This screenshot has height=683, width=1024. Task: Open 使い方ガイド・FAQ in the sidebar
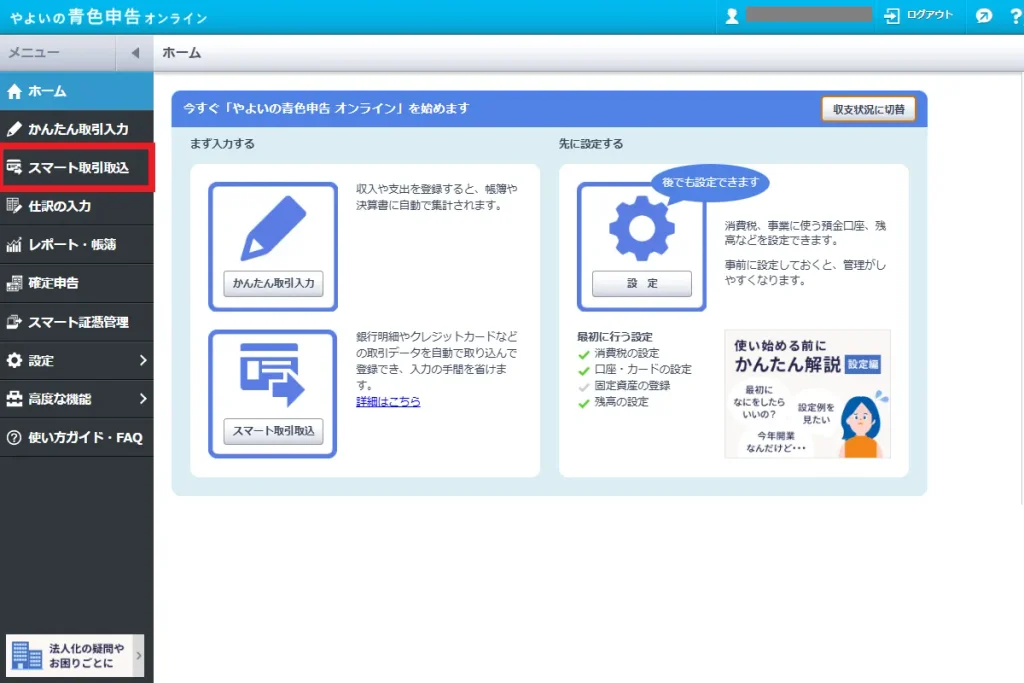pyautogui.click(x=76, y=437)
